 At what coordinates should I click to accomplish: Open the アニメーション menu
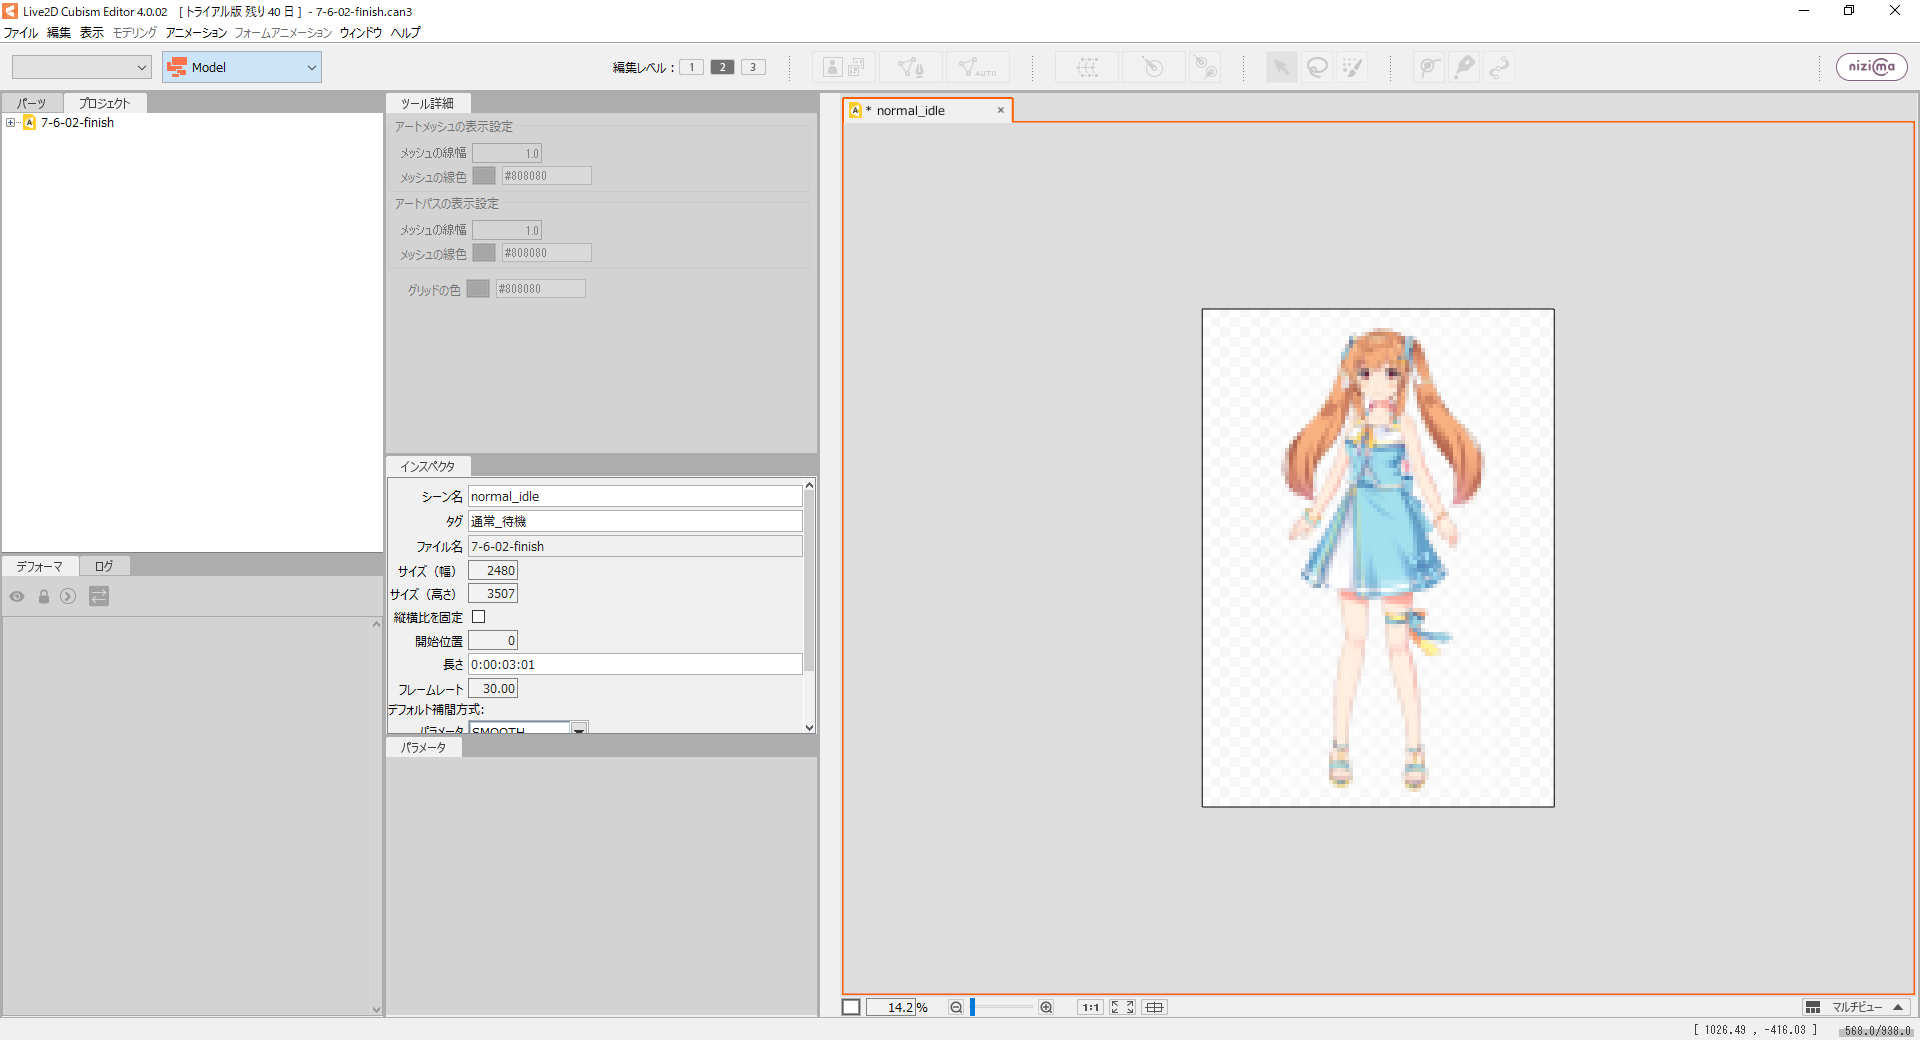196,32
